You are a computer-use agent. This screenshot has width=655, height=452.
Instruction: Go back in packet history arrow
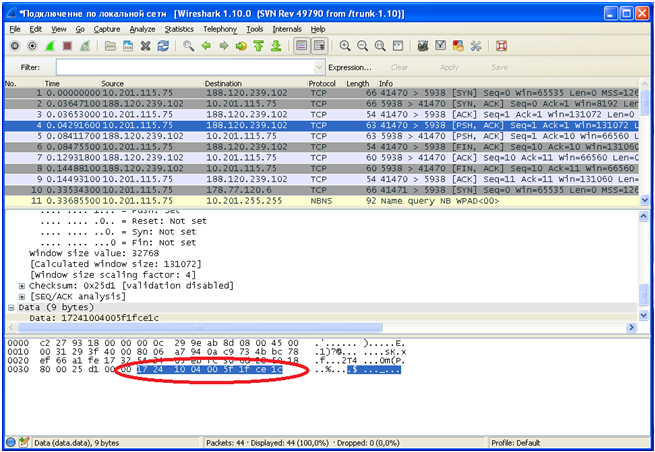(206, 46)
